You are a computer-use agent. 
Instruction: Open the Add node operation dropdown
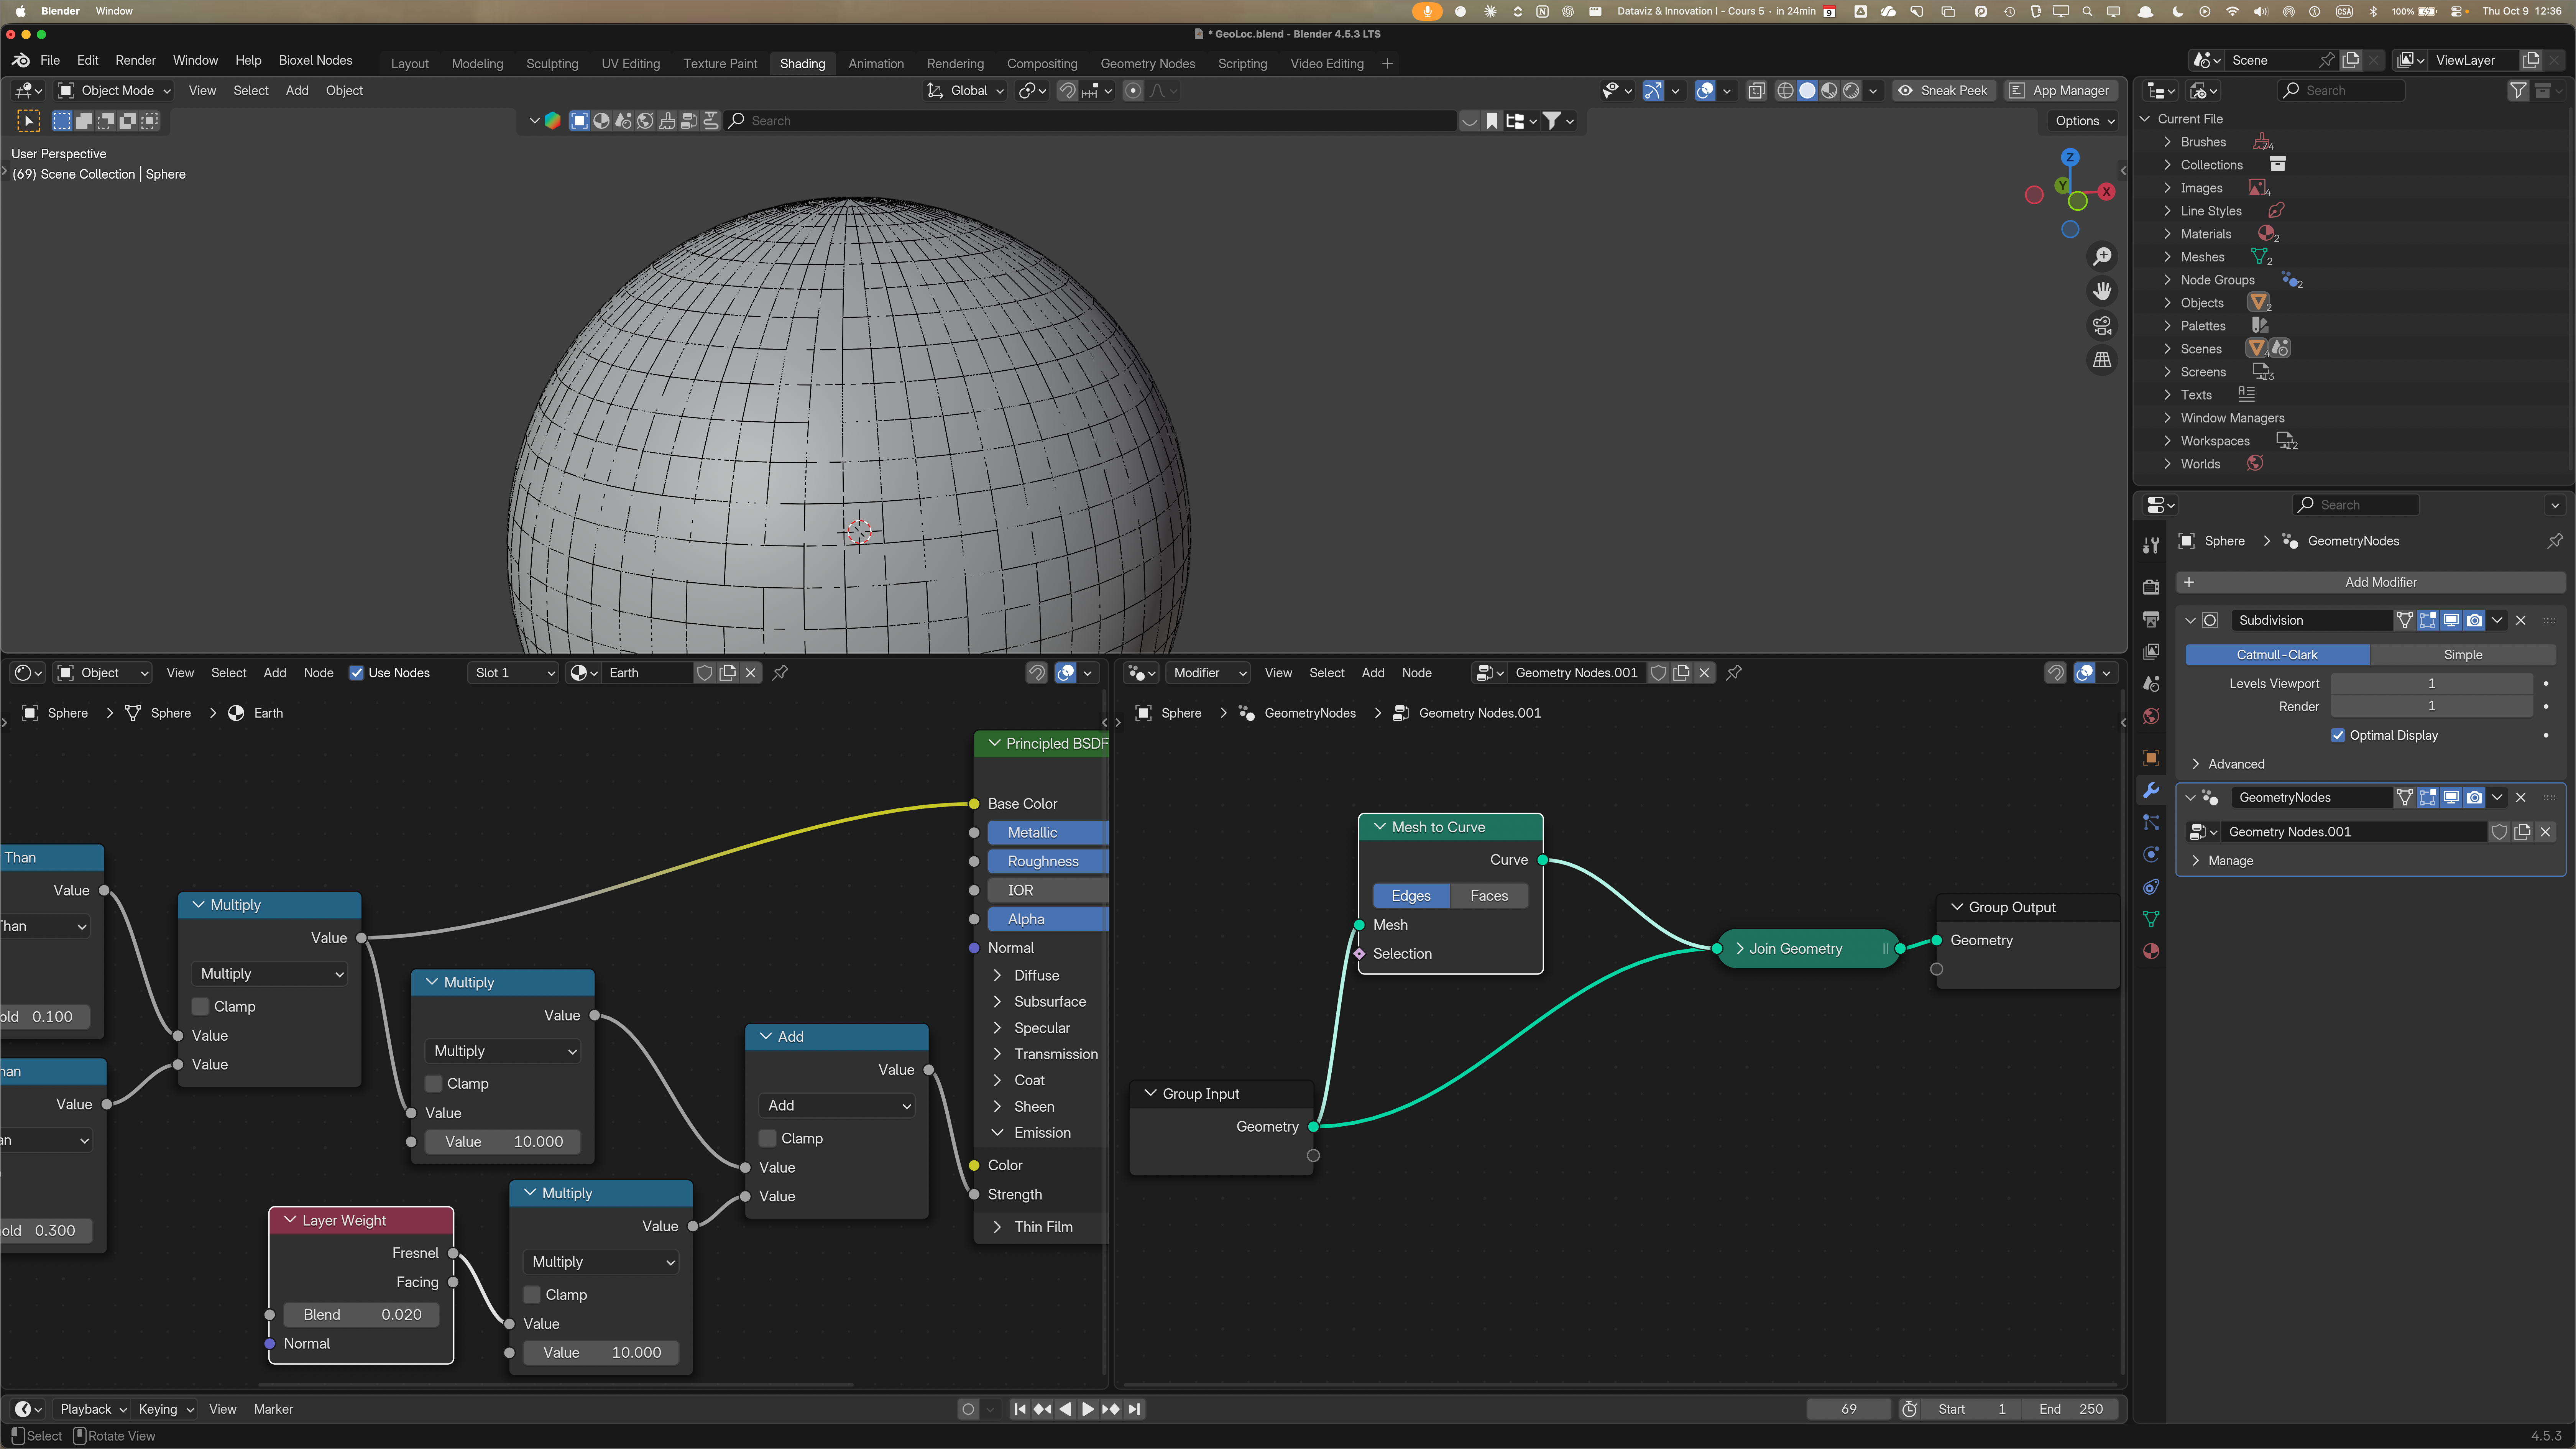(837, 1106)
